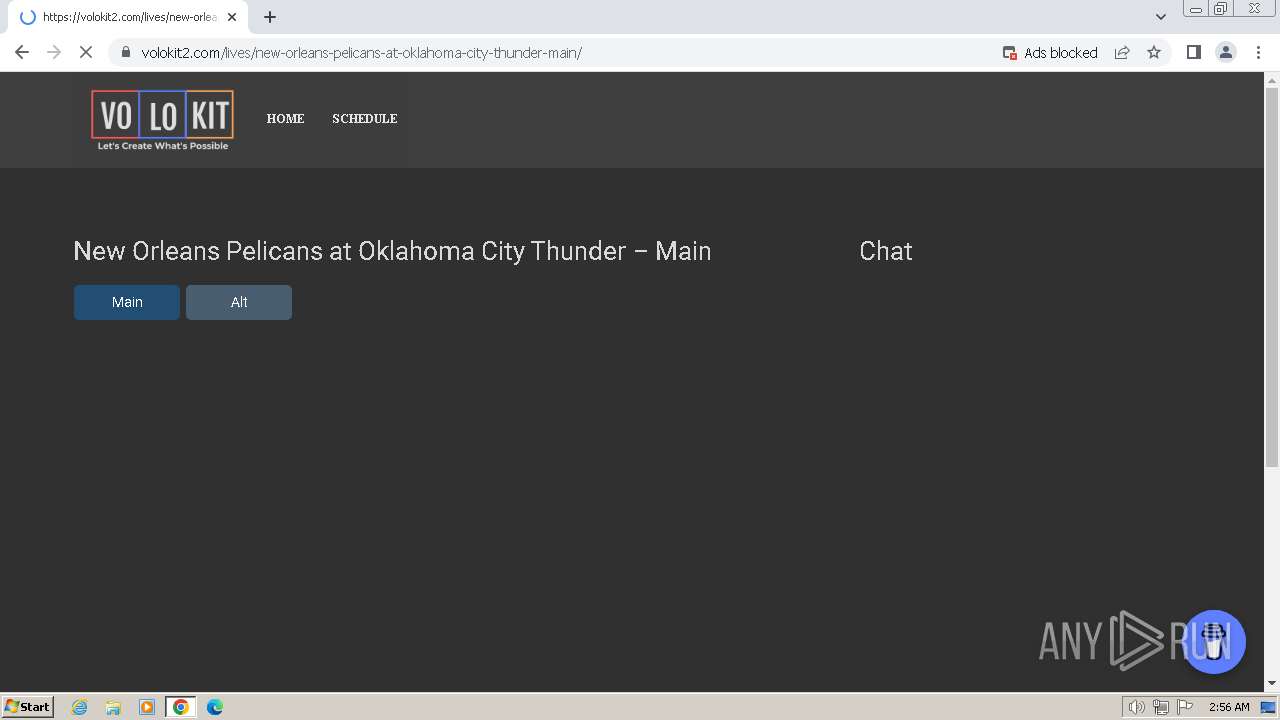
Task: View site information lock icon
Action: tap(125, 53)
